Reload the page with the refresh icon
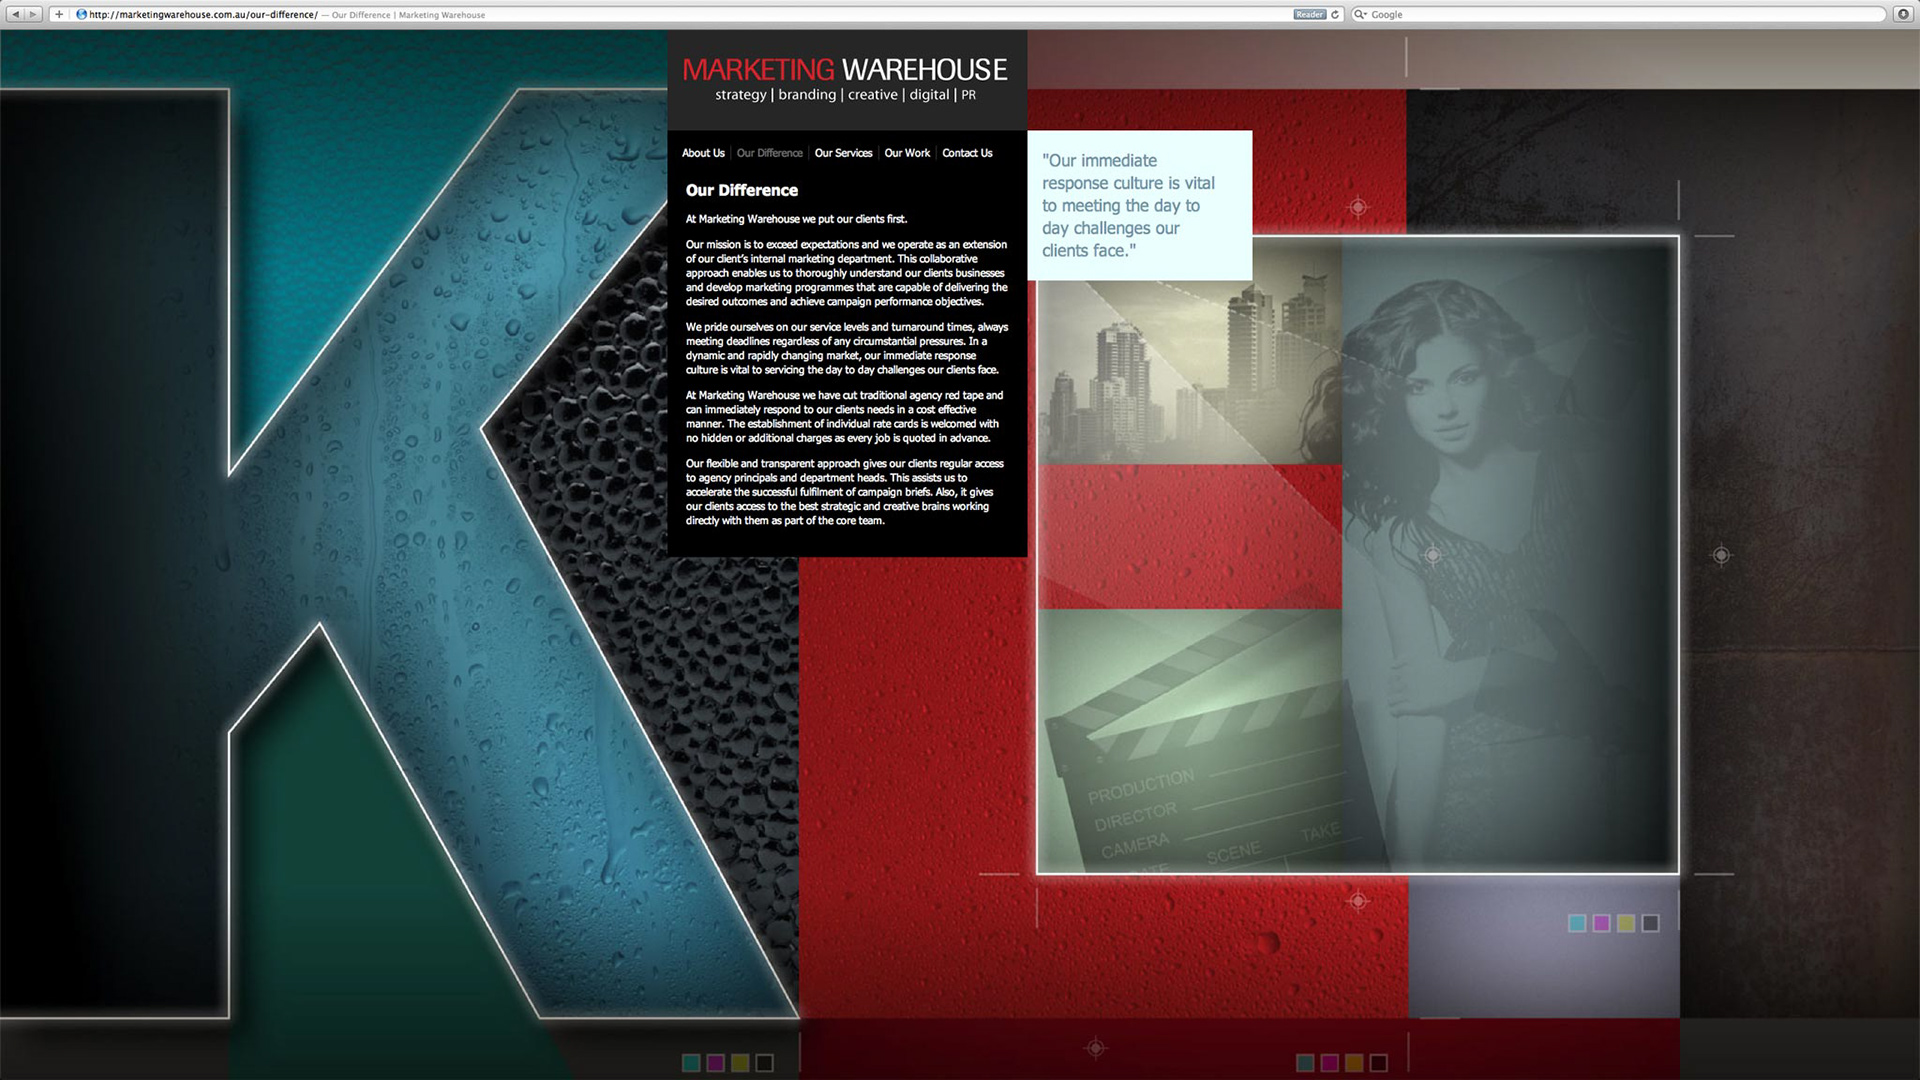Viewport: 1920px width, 1080px height. [1334, 14]
